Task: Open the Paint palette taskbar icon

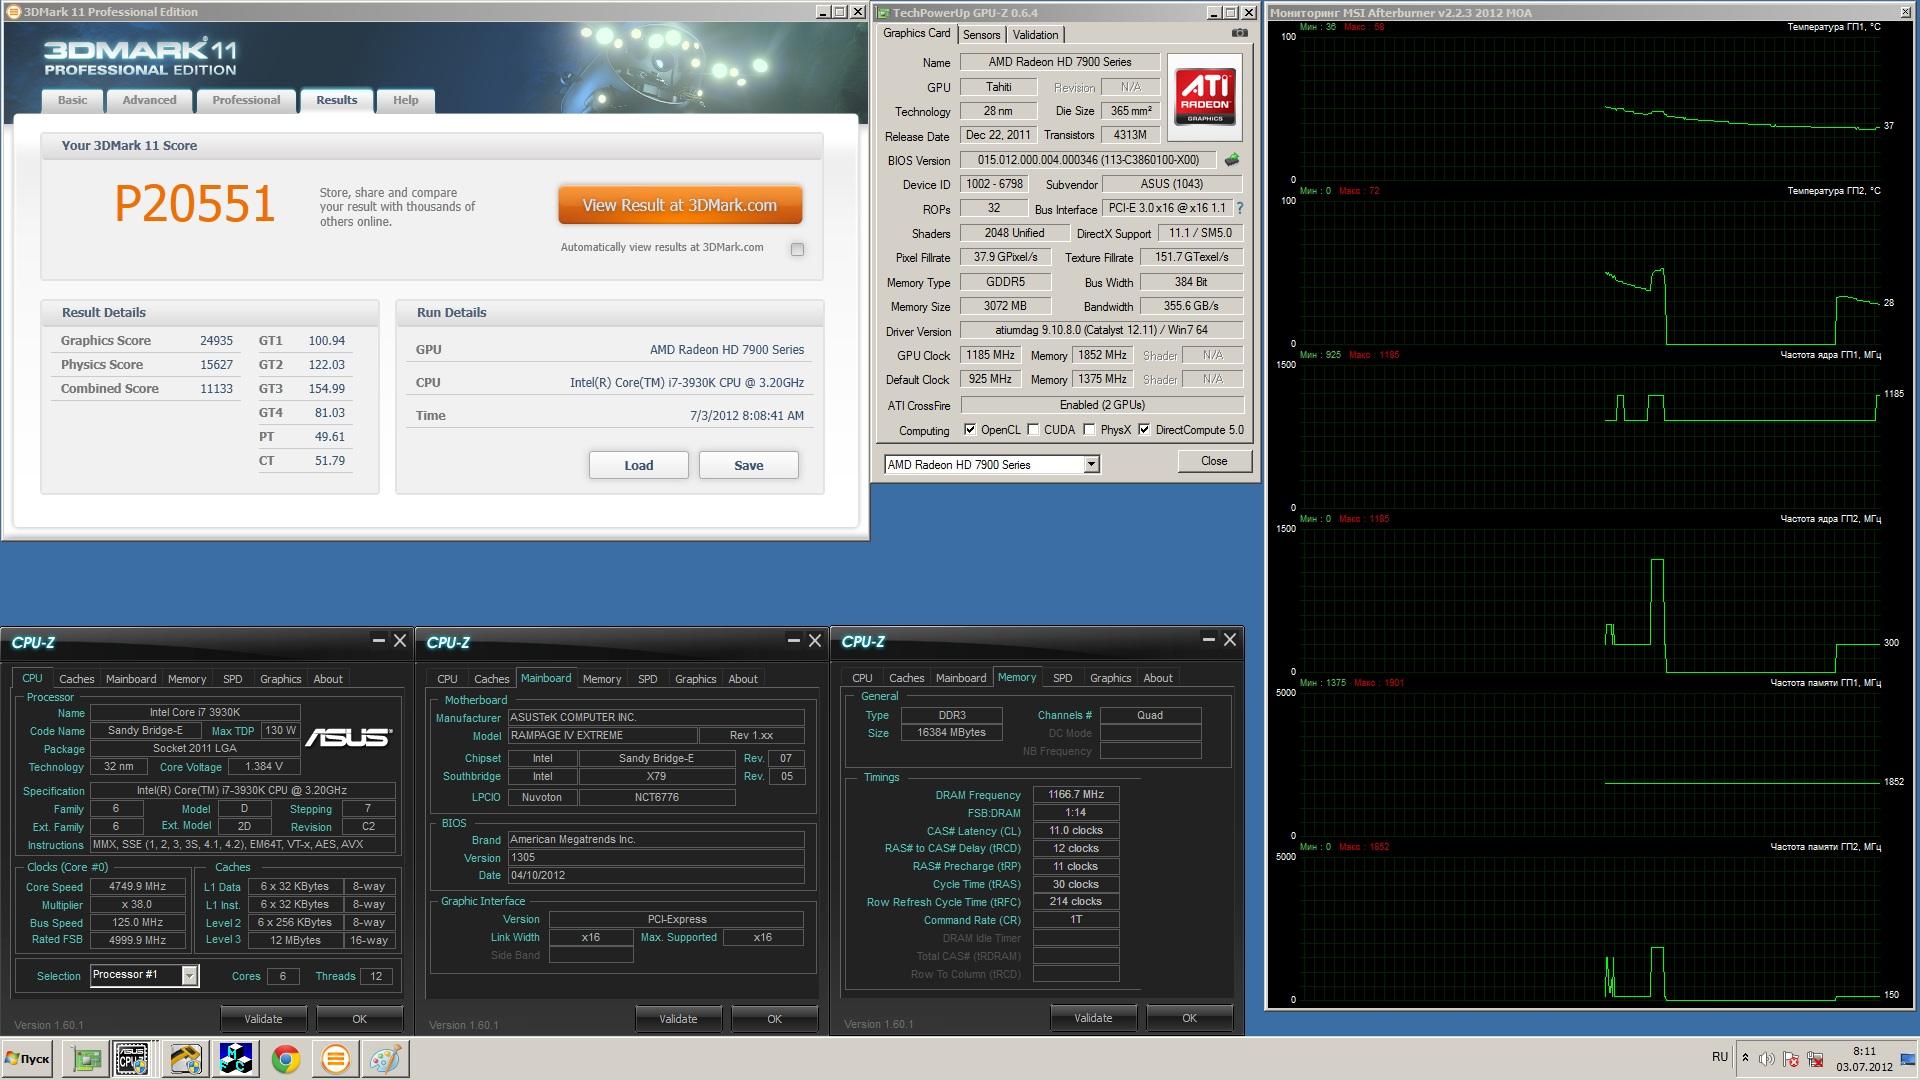Action: click(x=385, y=1059)
